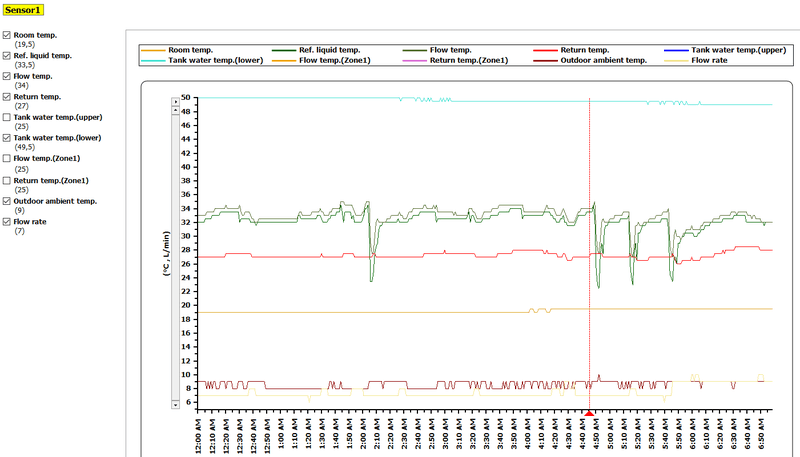Click the Room temp. legend line swatch
This screenshot has width=800, height=457.
153,50
